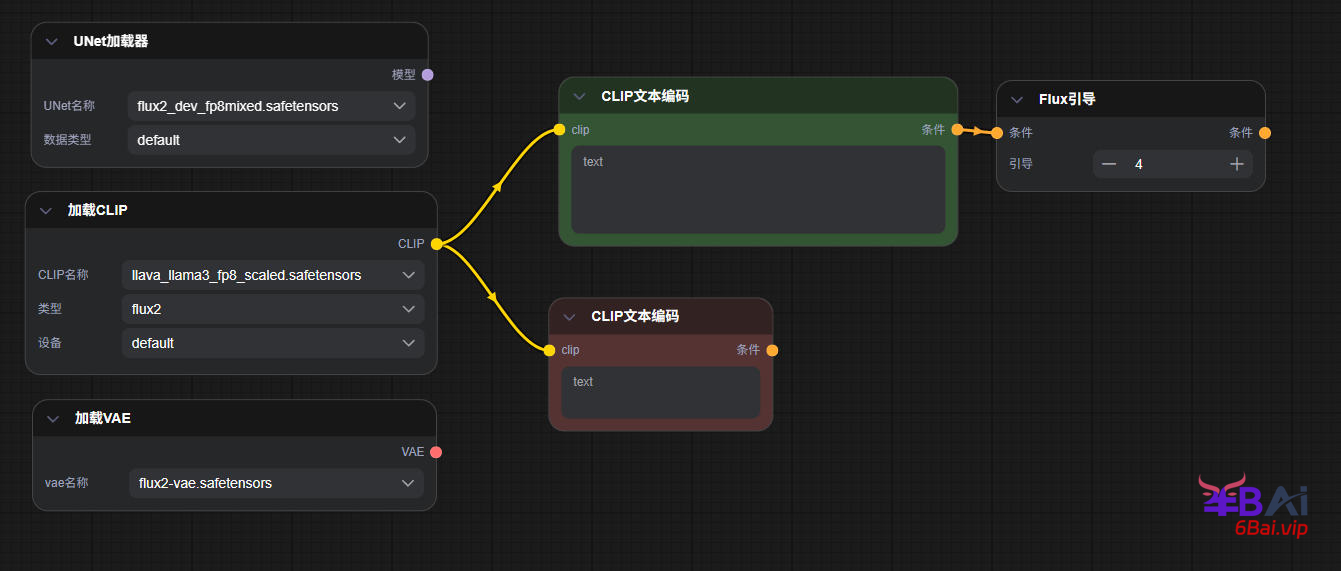1341x571 pixels.
Task: Click the red node's text prompt field
Action: (660, 392)
